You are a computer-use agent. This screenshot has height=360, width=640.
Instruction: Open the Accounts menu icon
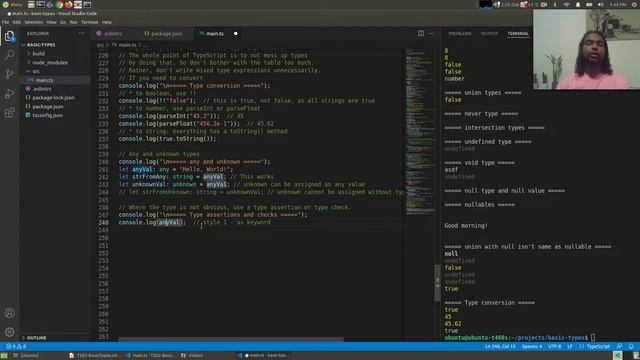[9, 313]
